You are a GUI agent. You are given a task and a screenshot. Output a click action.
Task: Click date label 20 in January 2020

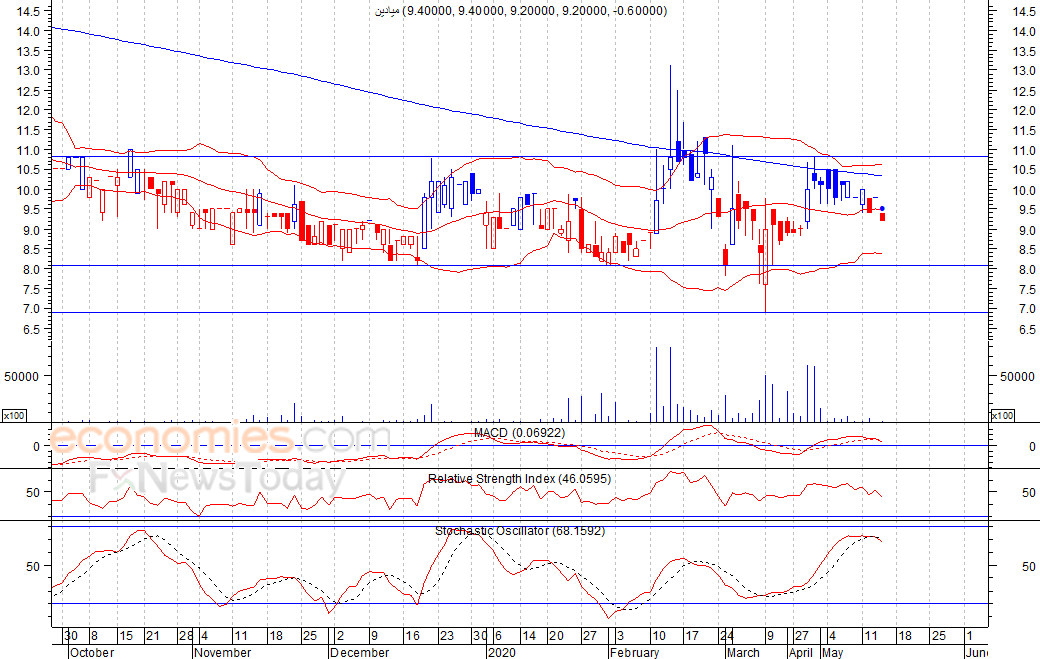(556, 636)
